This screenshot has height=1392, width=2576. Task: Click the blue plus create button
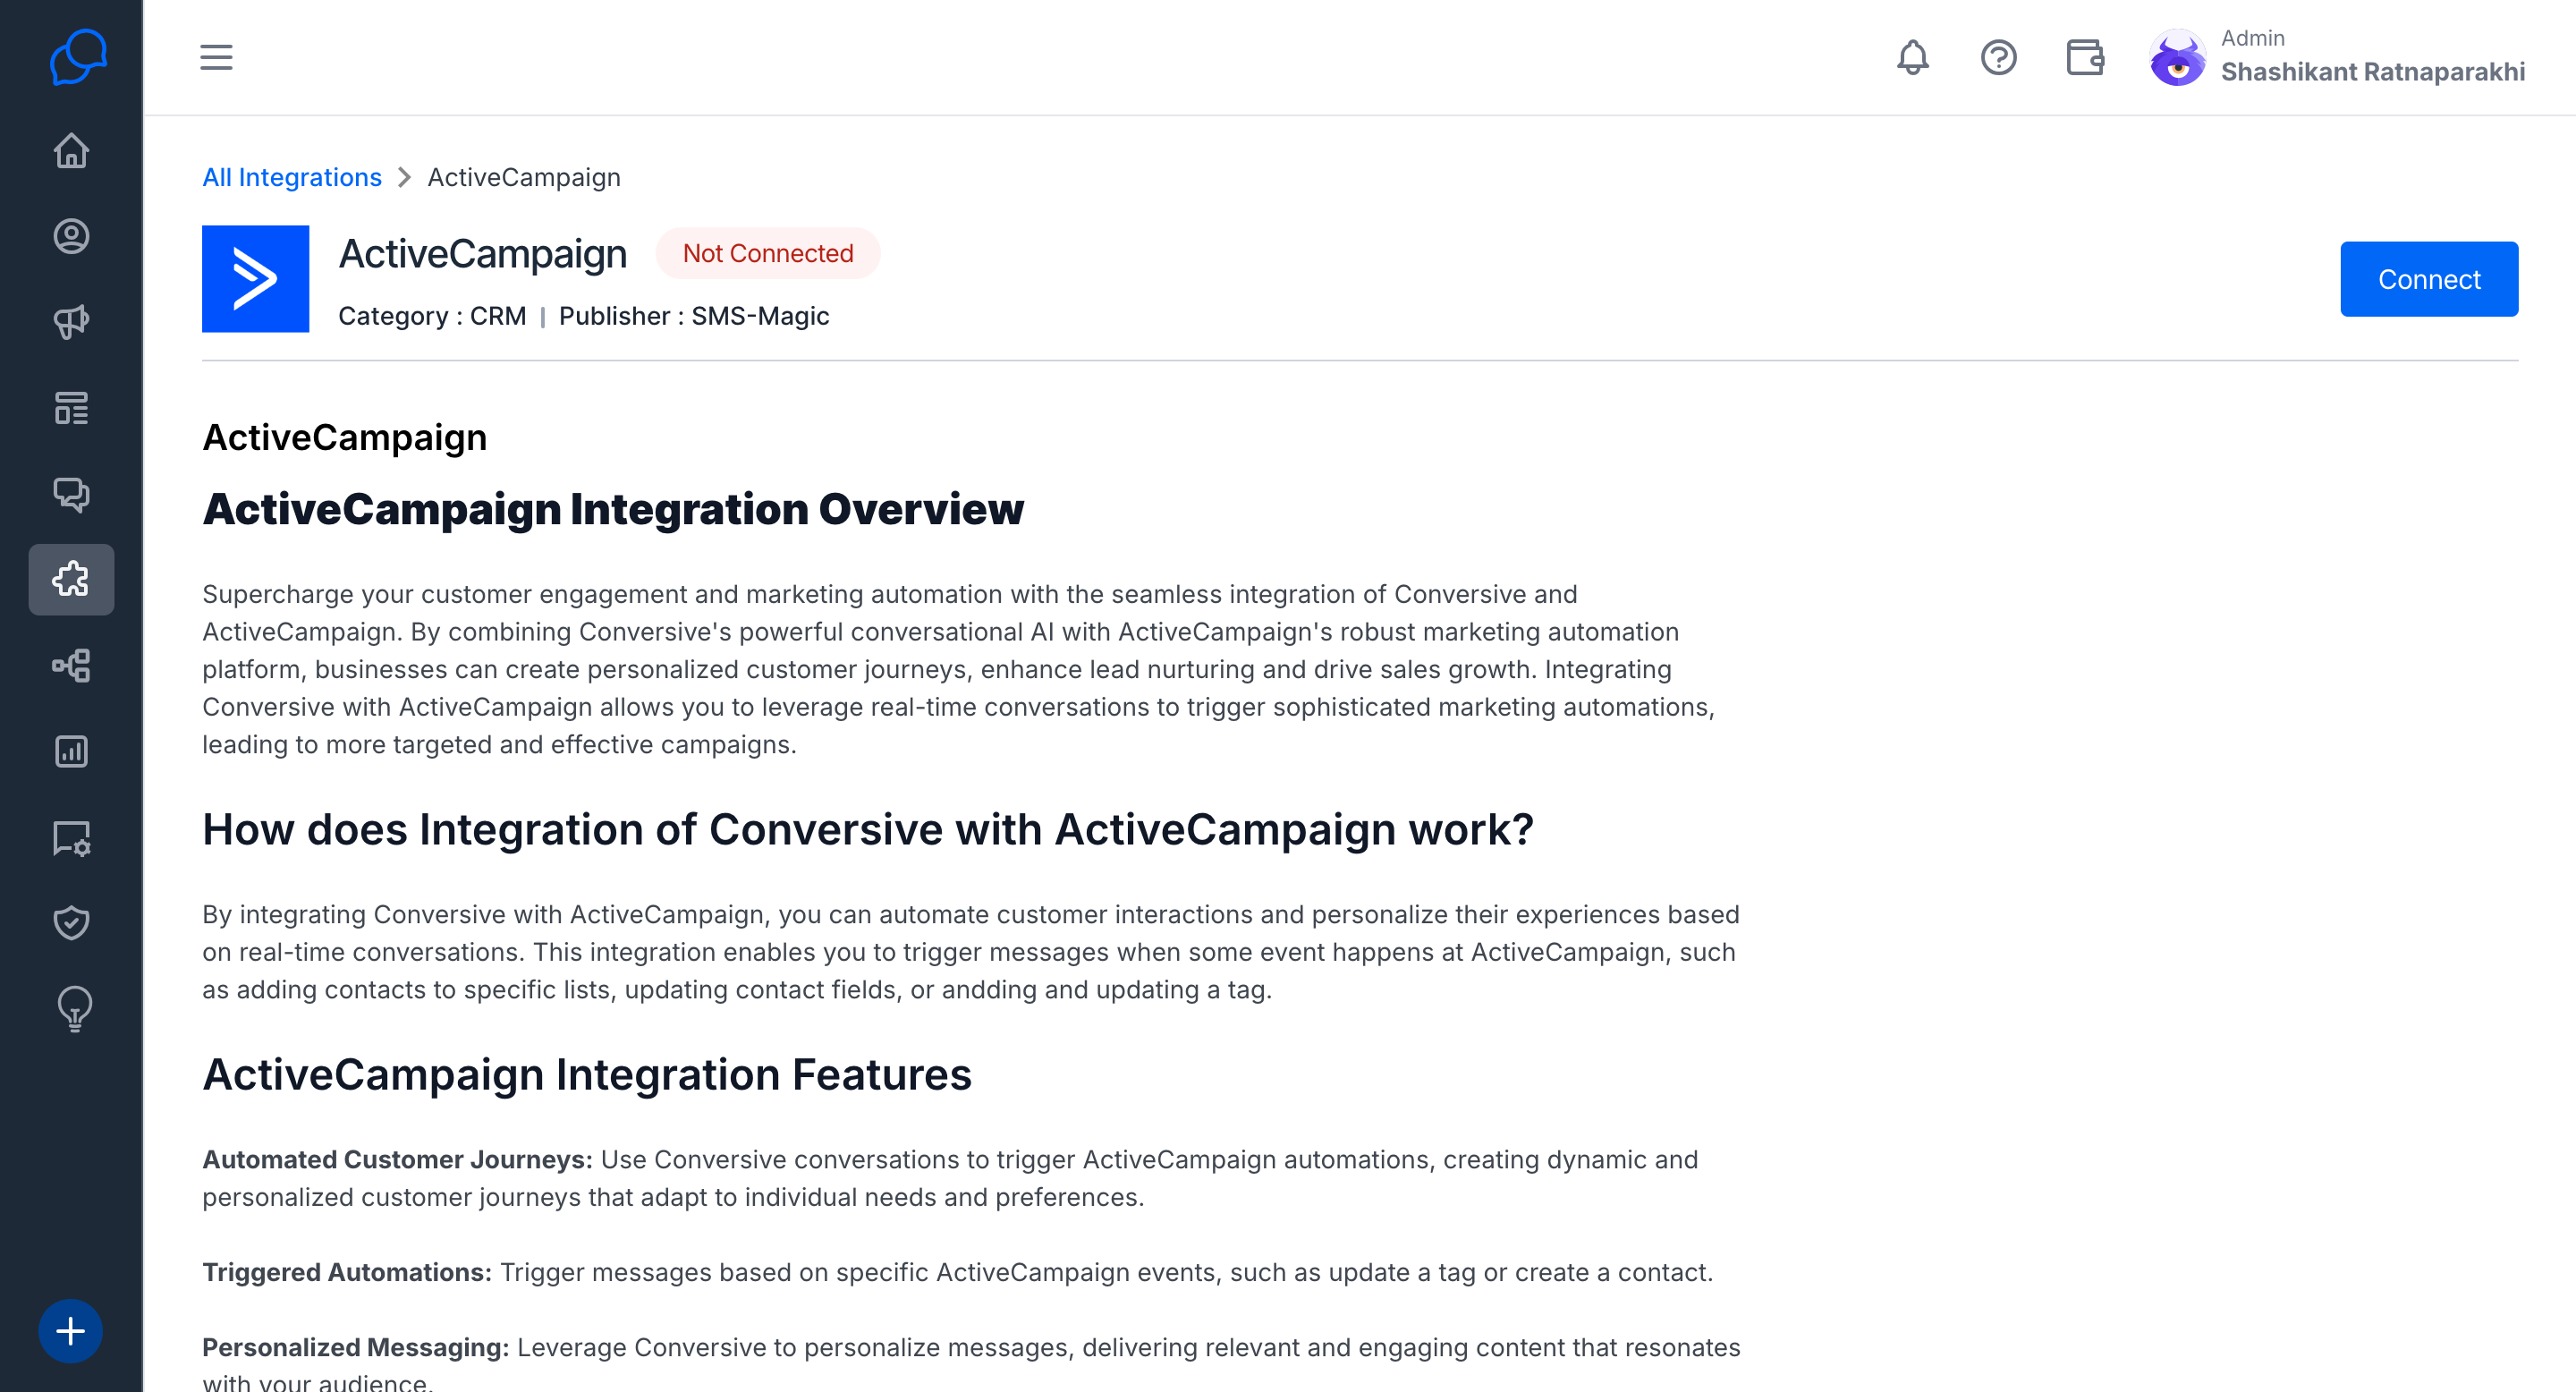click(x=70, y=1331)
